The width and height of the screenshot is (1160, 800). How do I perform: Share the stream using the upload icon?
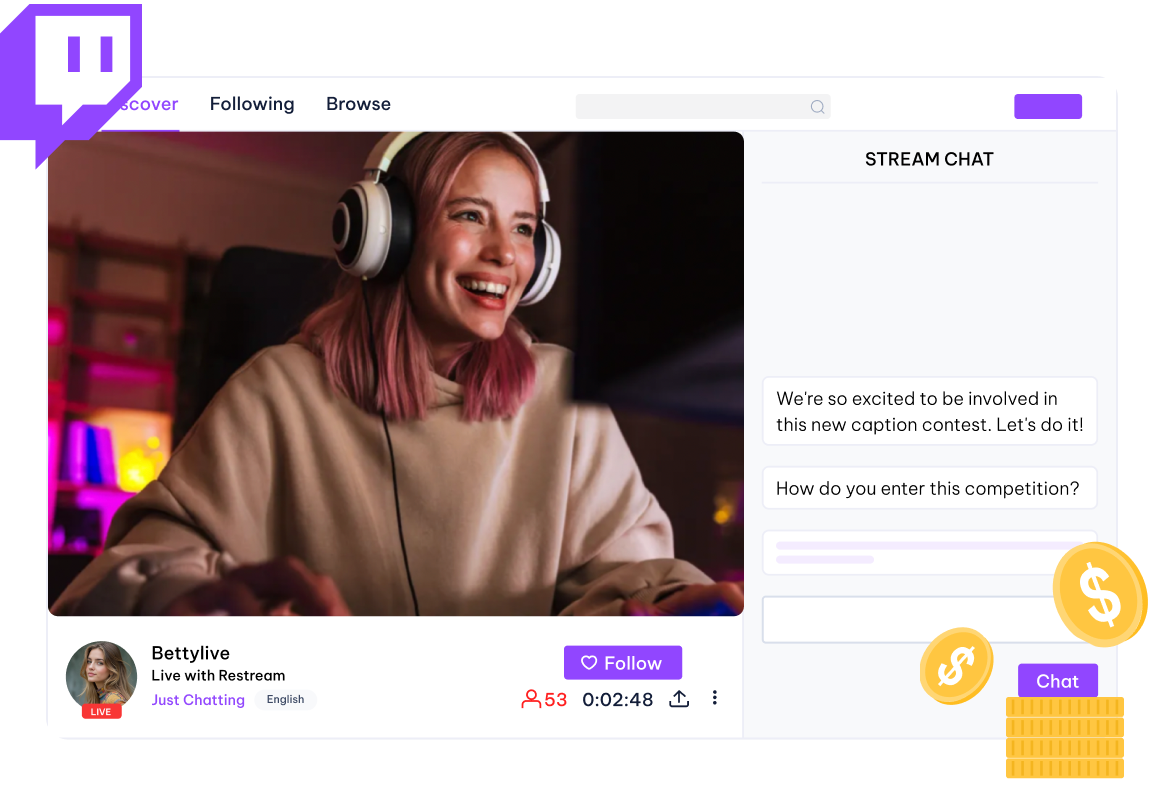(x=679, y=699)
